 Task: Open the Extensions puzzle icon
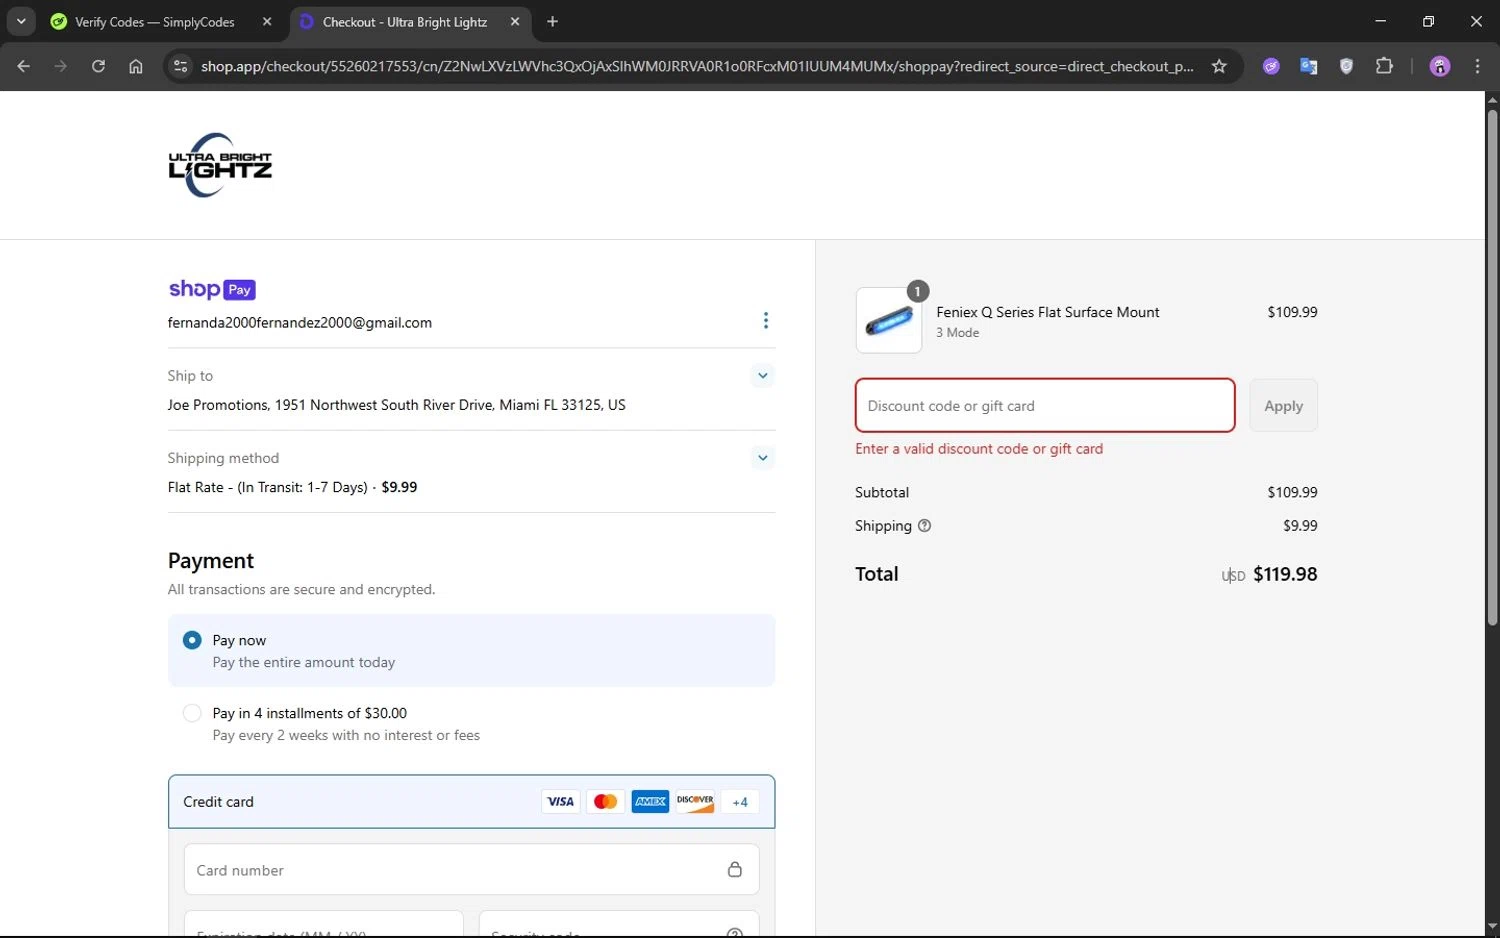[x=1384, y=66]
